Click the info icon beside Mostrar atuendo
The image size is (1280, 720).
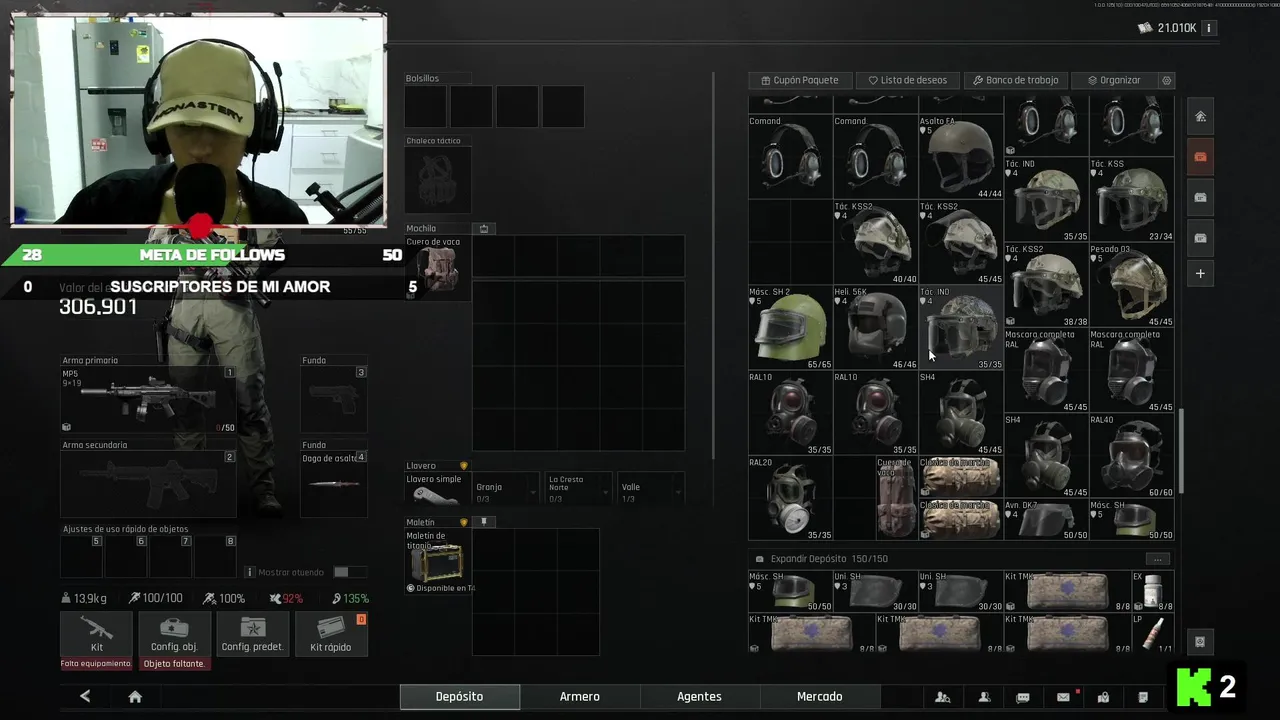pyautogui.click(x=250, y=572)
